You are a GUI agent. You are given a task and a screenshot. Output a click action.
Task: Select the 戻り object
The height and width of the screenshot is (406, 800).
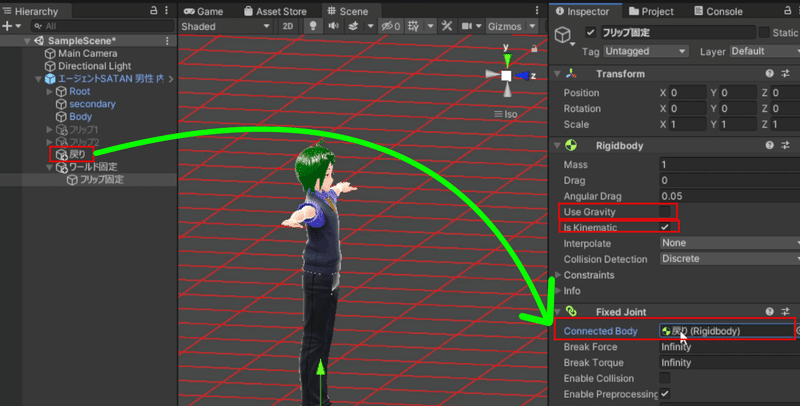(x=77, y=154)
